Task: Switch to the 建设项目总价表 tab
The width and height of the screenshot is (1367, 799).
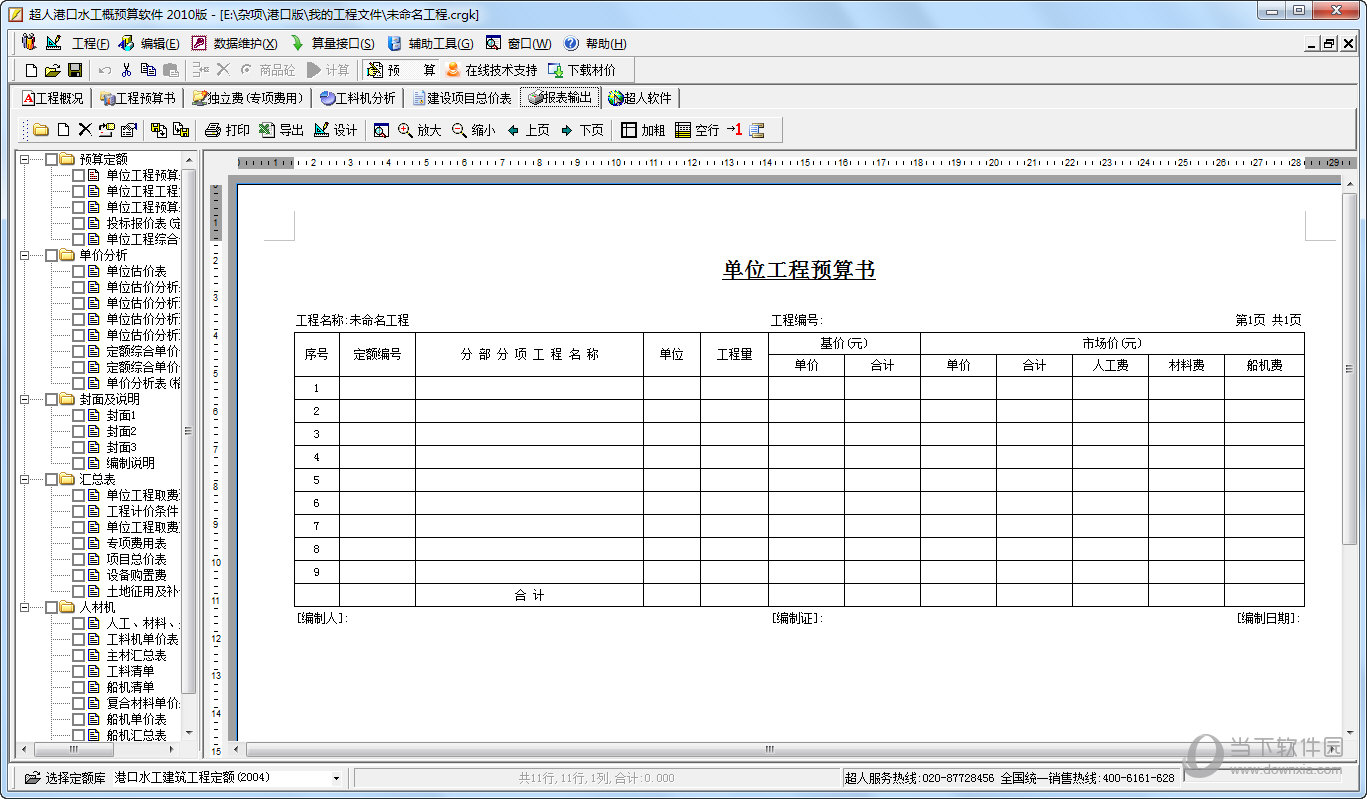Action: click(x=463, y=98)
